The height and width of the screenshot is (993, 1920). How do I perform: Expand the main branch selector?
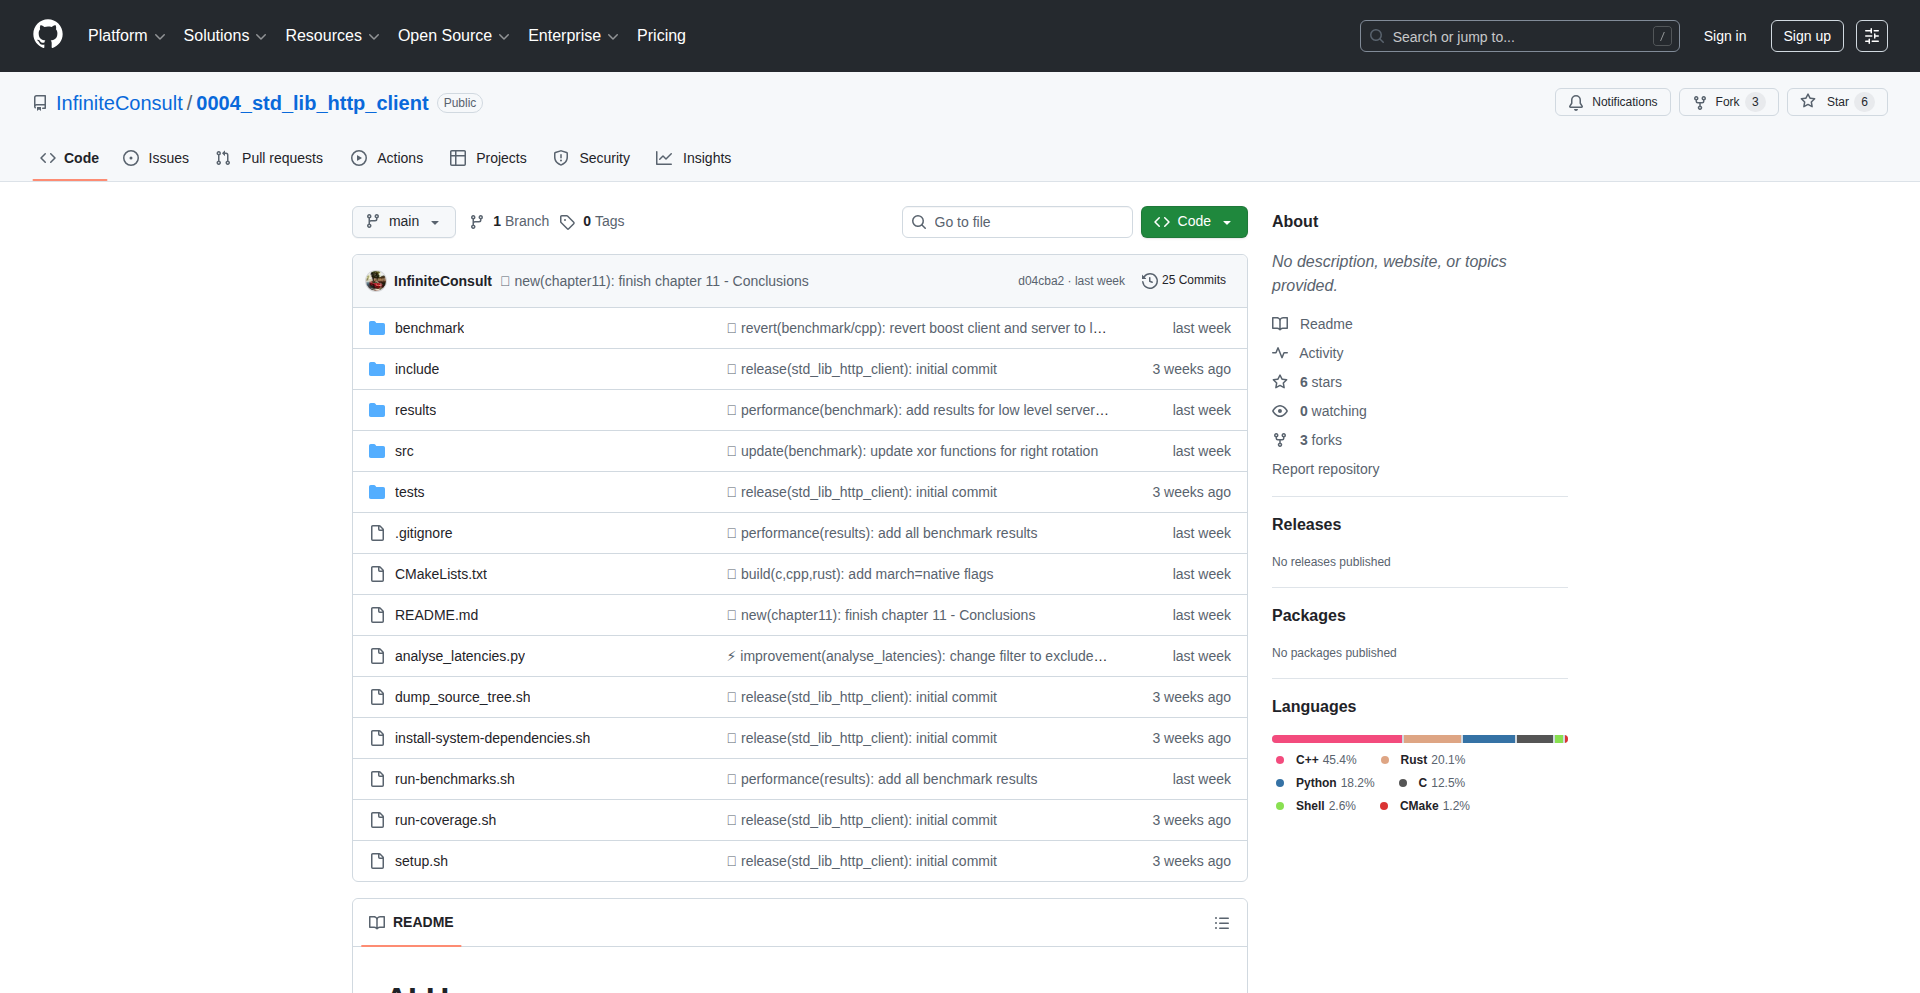pos(403,222)
